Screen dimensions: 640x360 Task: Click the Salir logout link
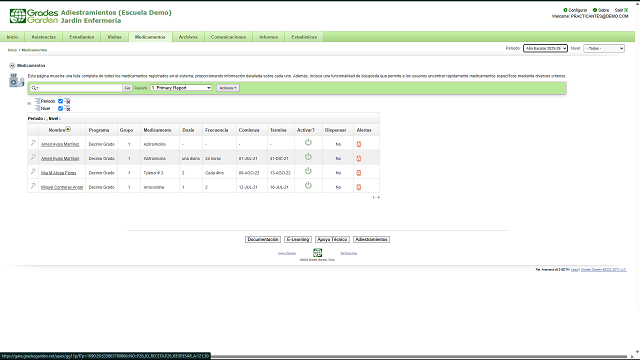(619, 10)
